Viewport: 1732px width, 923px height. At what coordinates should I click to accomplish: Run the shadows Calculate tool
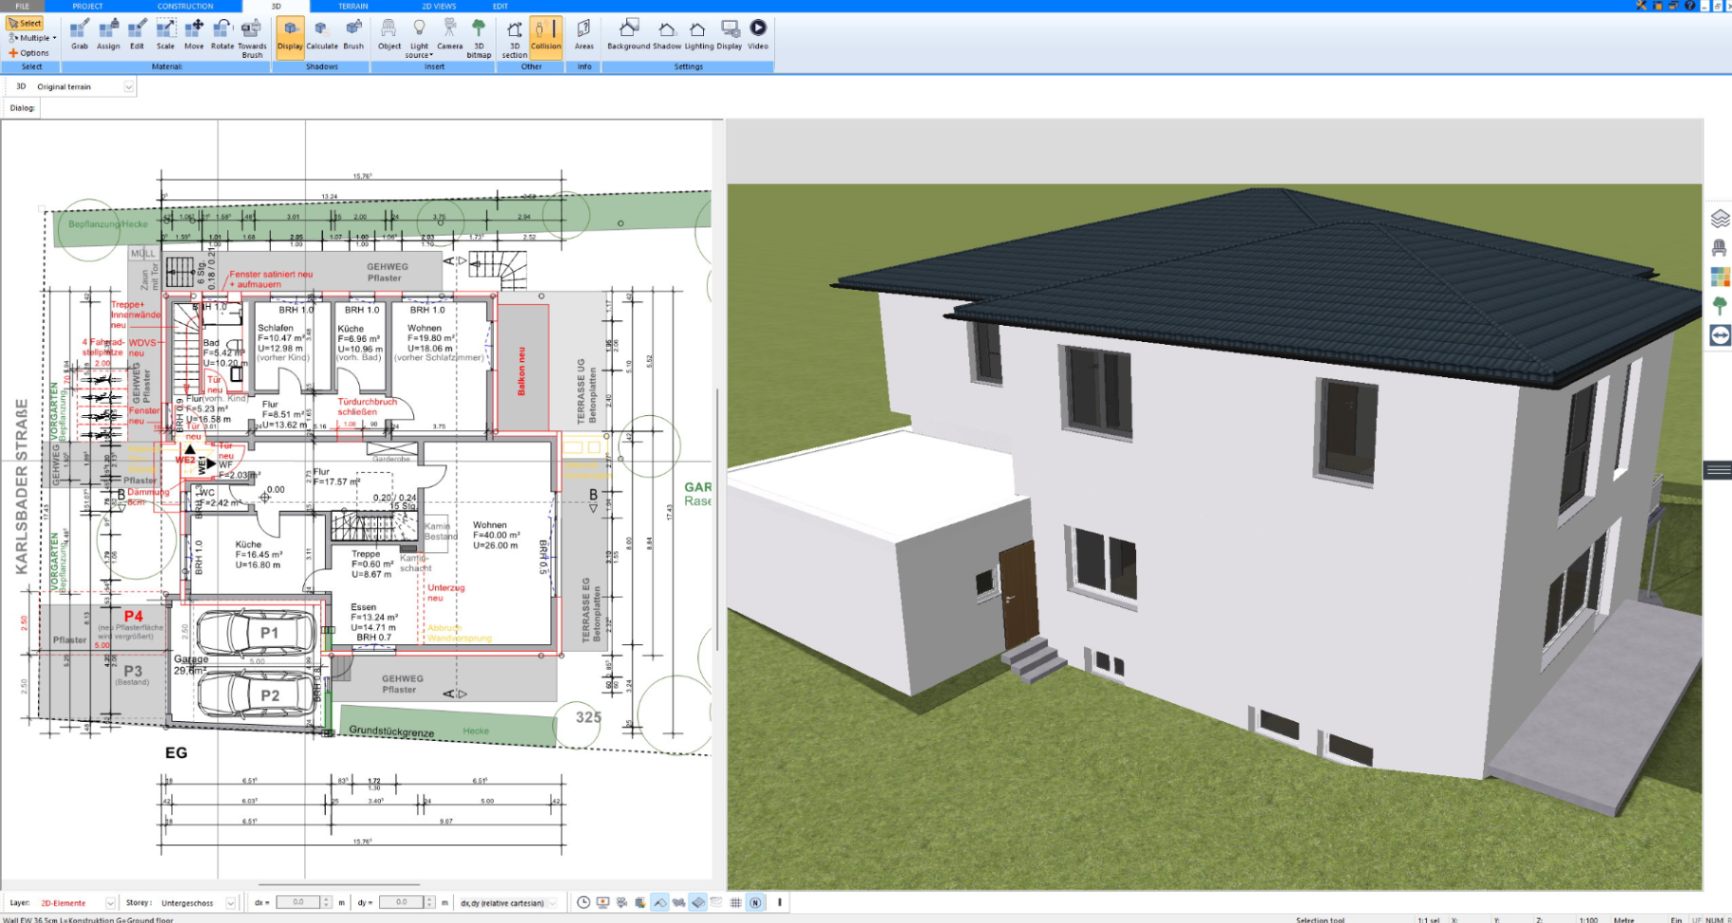[x=322, y=35]
